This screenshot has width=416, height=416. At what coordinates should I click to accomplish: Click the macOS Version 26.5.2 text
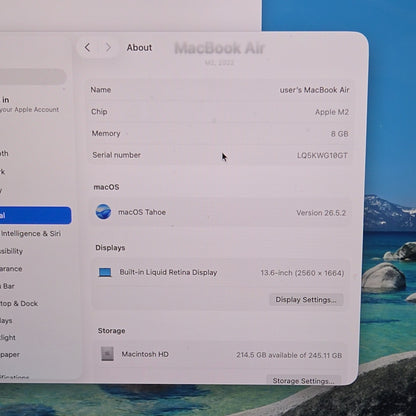(321, 213)
